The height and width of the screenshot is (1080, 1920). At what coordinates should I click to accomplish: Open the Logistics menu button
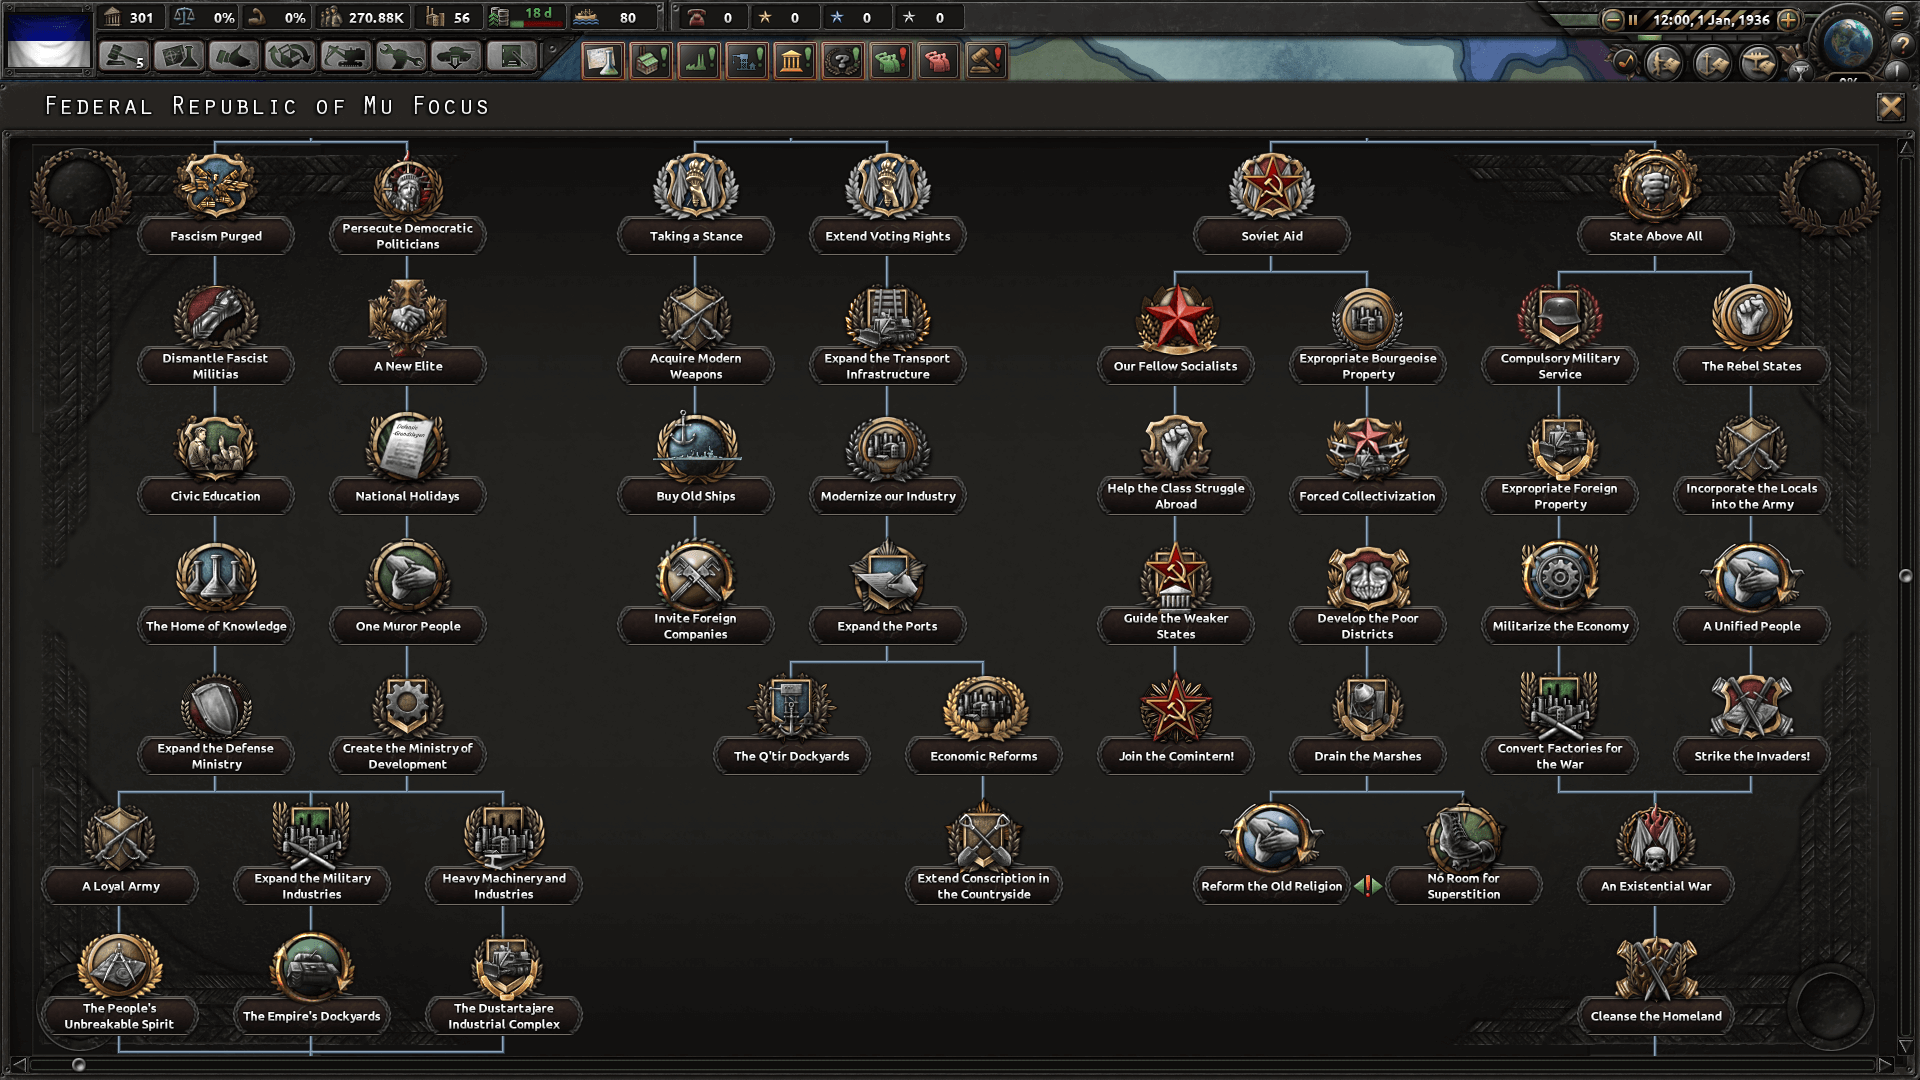[x=511, y=57]
